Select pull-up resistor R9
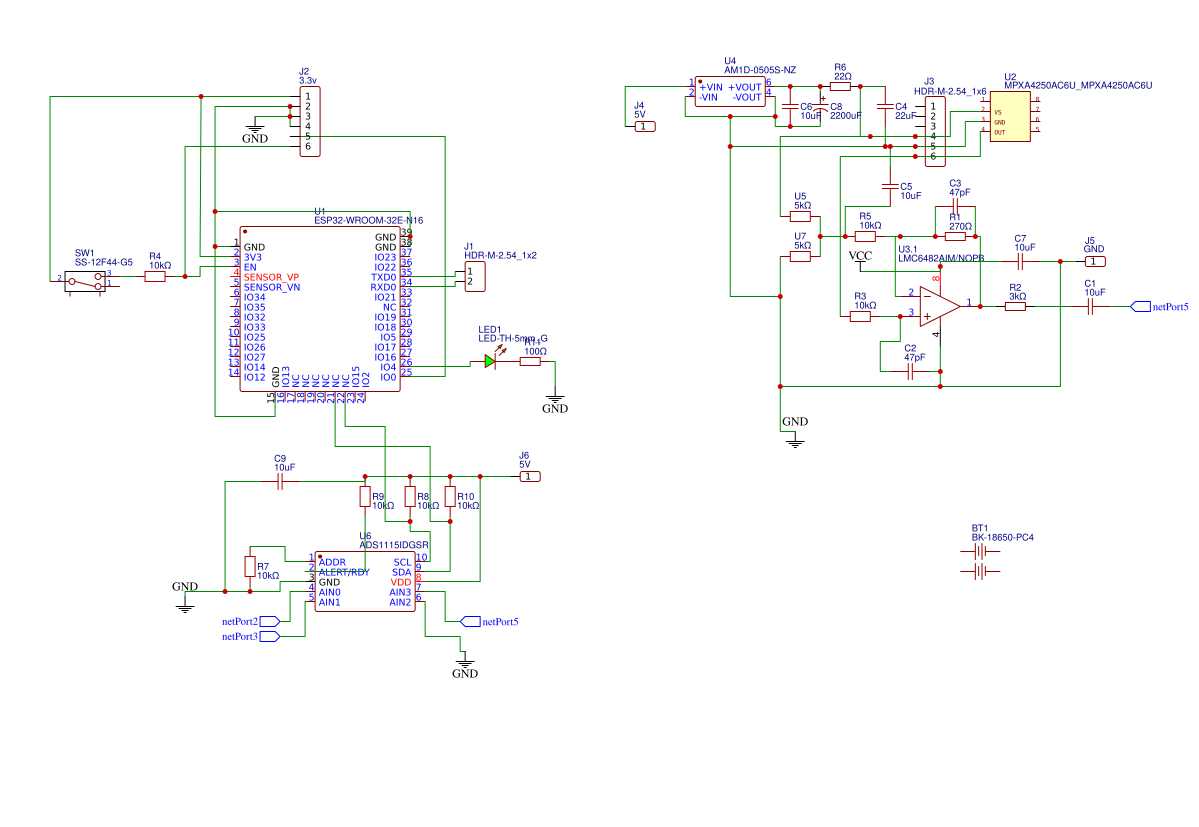 [x=365, y=497]
